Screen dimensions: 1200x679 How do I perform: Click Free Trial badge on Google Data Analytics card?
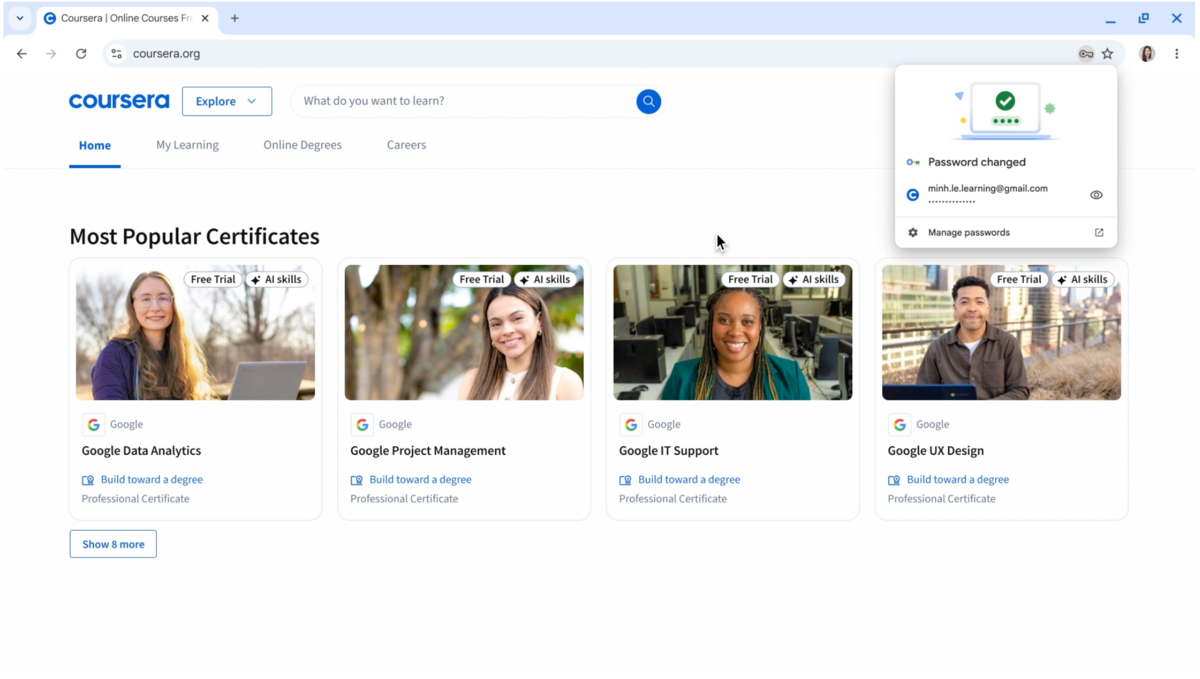click(213, 280)
